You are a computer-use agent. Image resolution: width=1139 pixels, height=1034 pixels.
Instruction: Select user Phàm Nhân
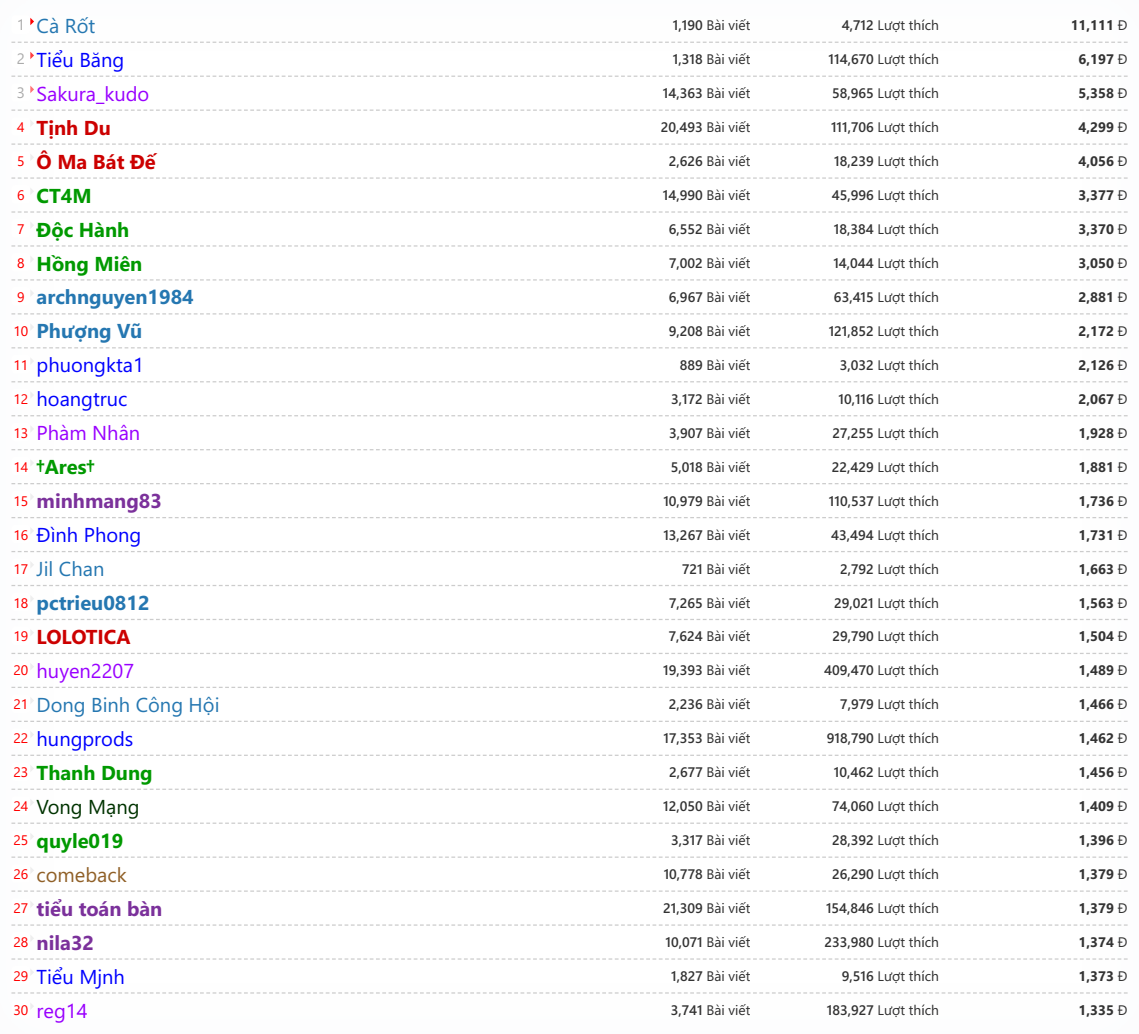(x=88, y=433)
